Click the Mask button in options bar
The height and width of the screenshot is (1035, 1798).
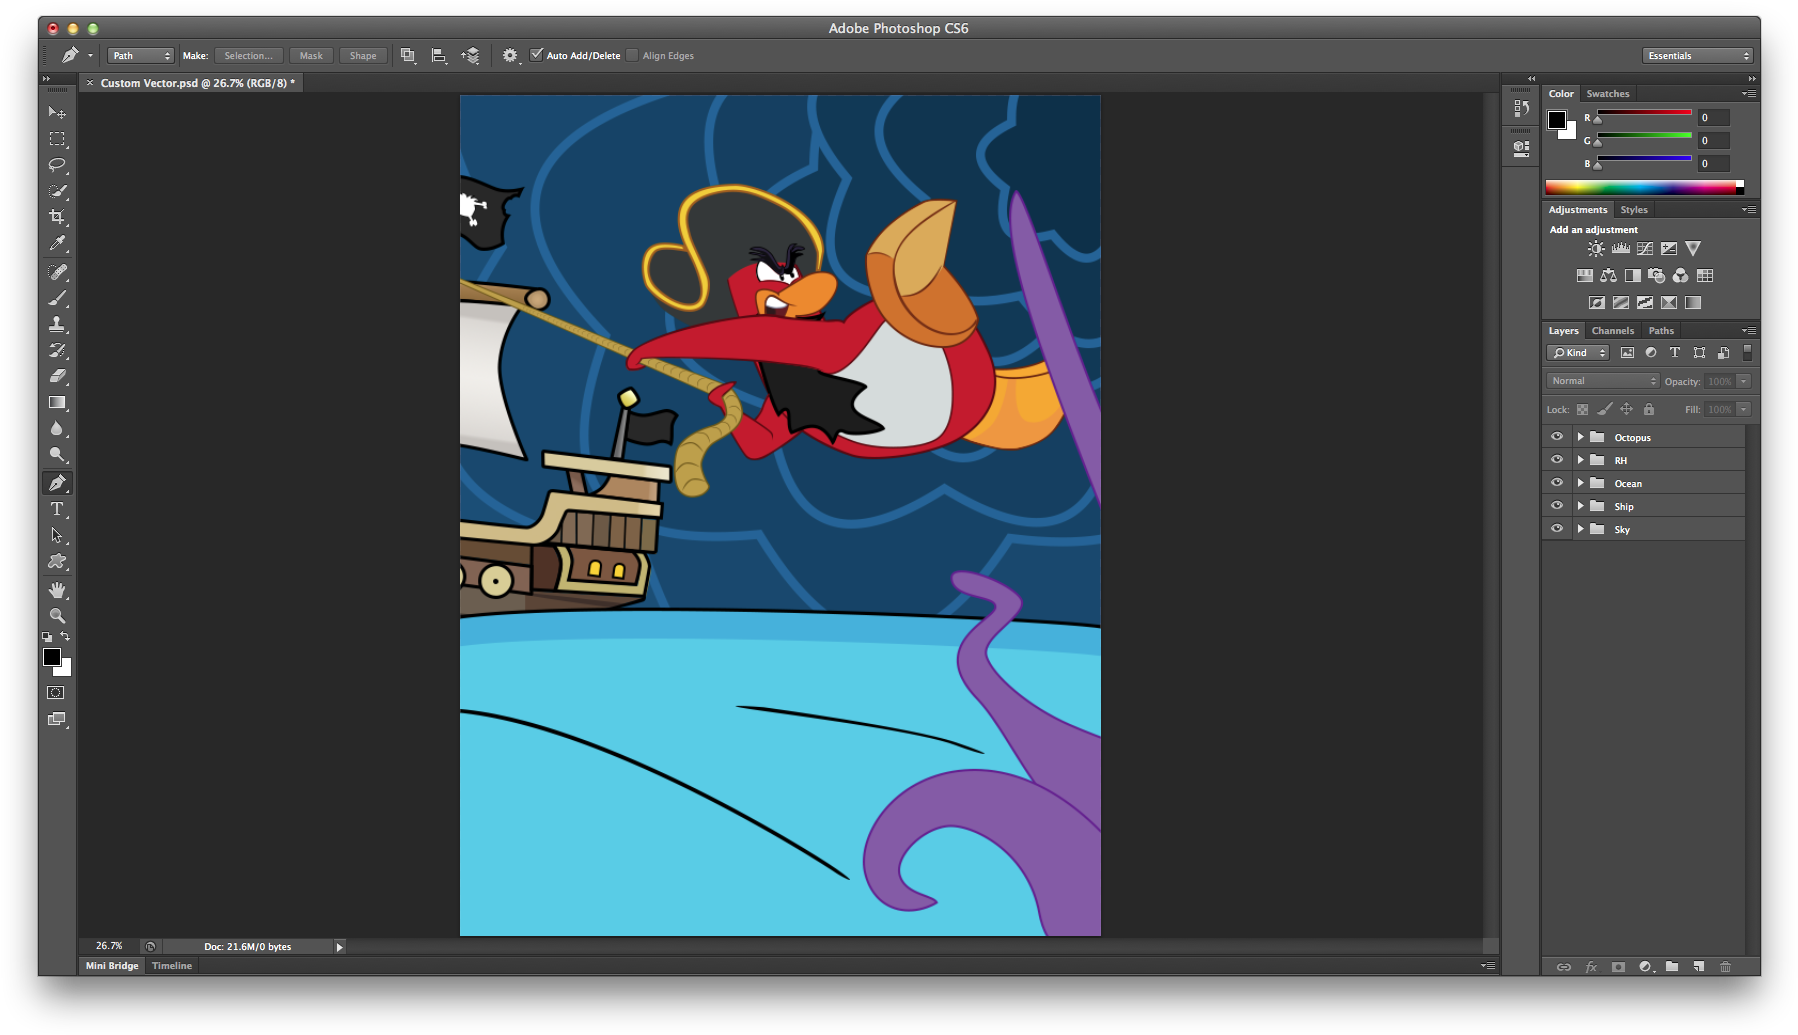point(310,55)
